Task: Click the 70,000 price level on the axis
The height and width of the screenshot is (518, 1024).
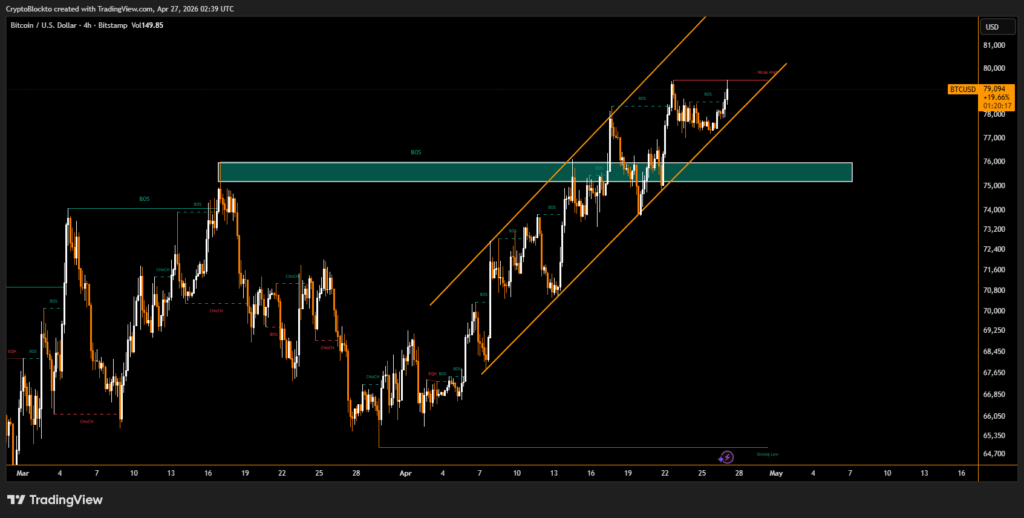Action: coord(995,310)
